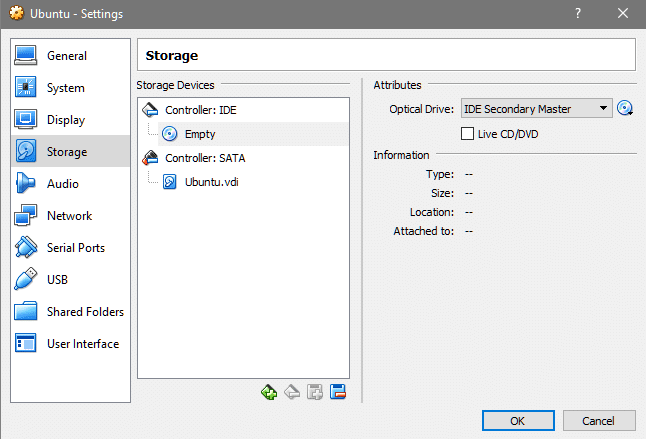The image size is (646, 439).
Task: Click the remove storage attachment icon
Action: click(x=337, y=393)
